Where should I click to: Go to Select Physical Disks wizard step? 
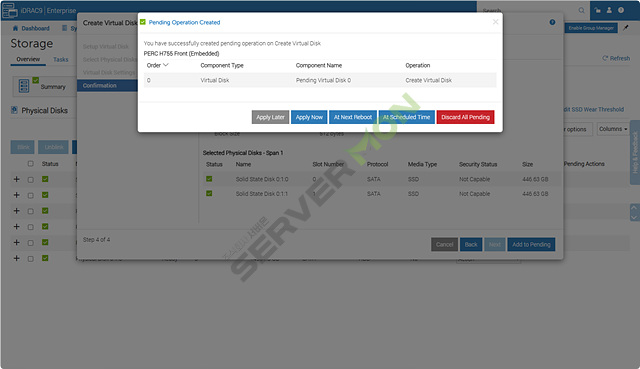(109, 60)
